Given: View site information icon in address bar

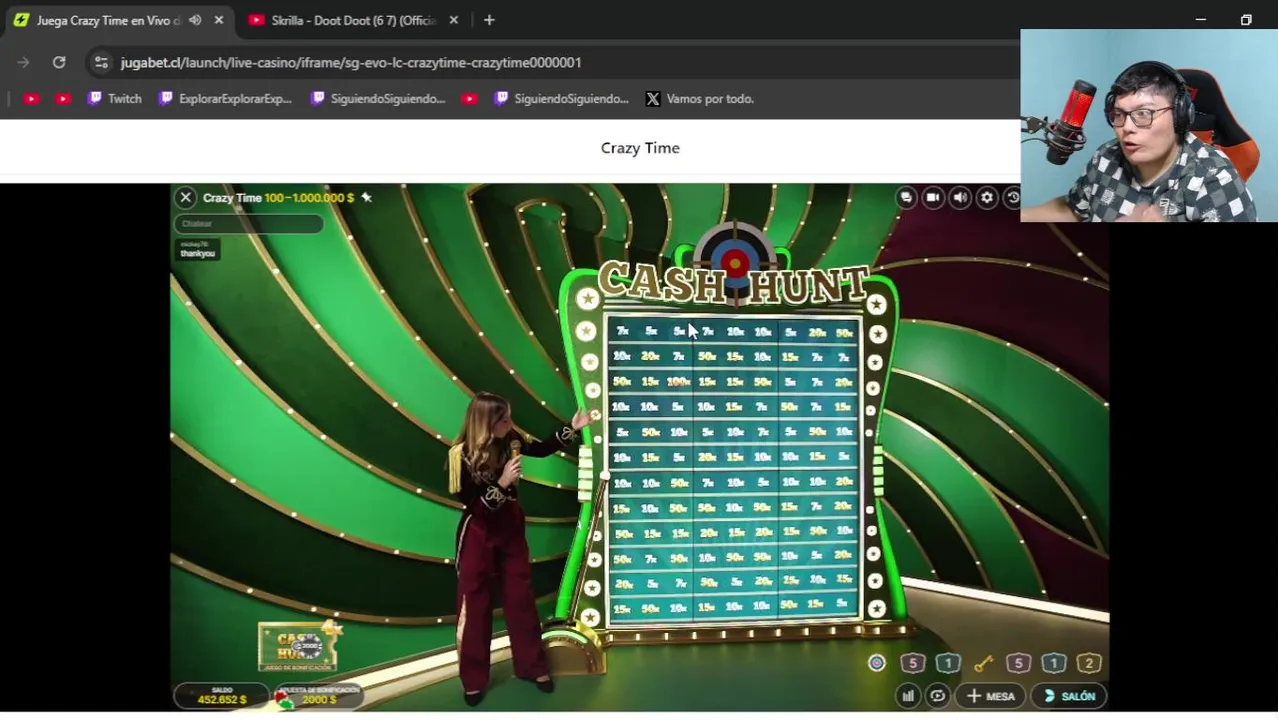Looking at the screenshot, I should 101,62.
